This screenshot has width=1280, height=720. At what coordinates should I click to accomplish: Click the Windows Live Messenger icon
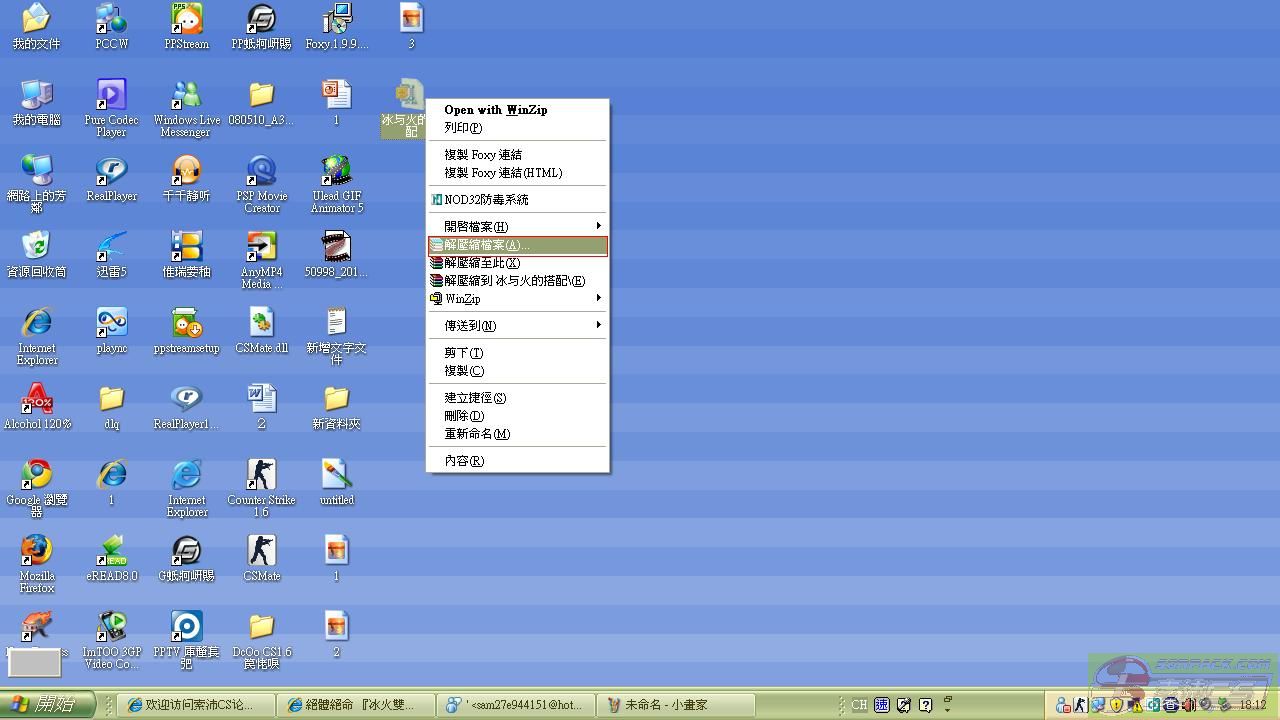click(x=186, y=96)
